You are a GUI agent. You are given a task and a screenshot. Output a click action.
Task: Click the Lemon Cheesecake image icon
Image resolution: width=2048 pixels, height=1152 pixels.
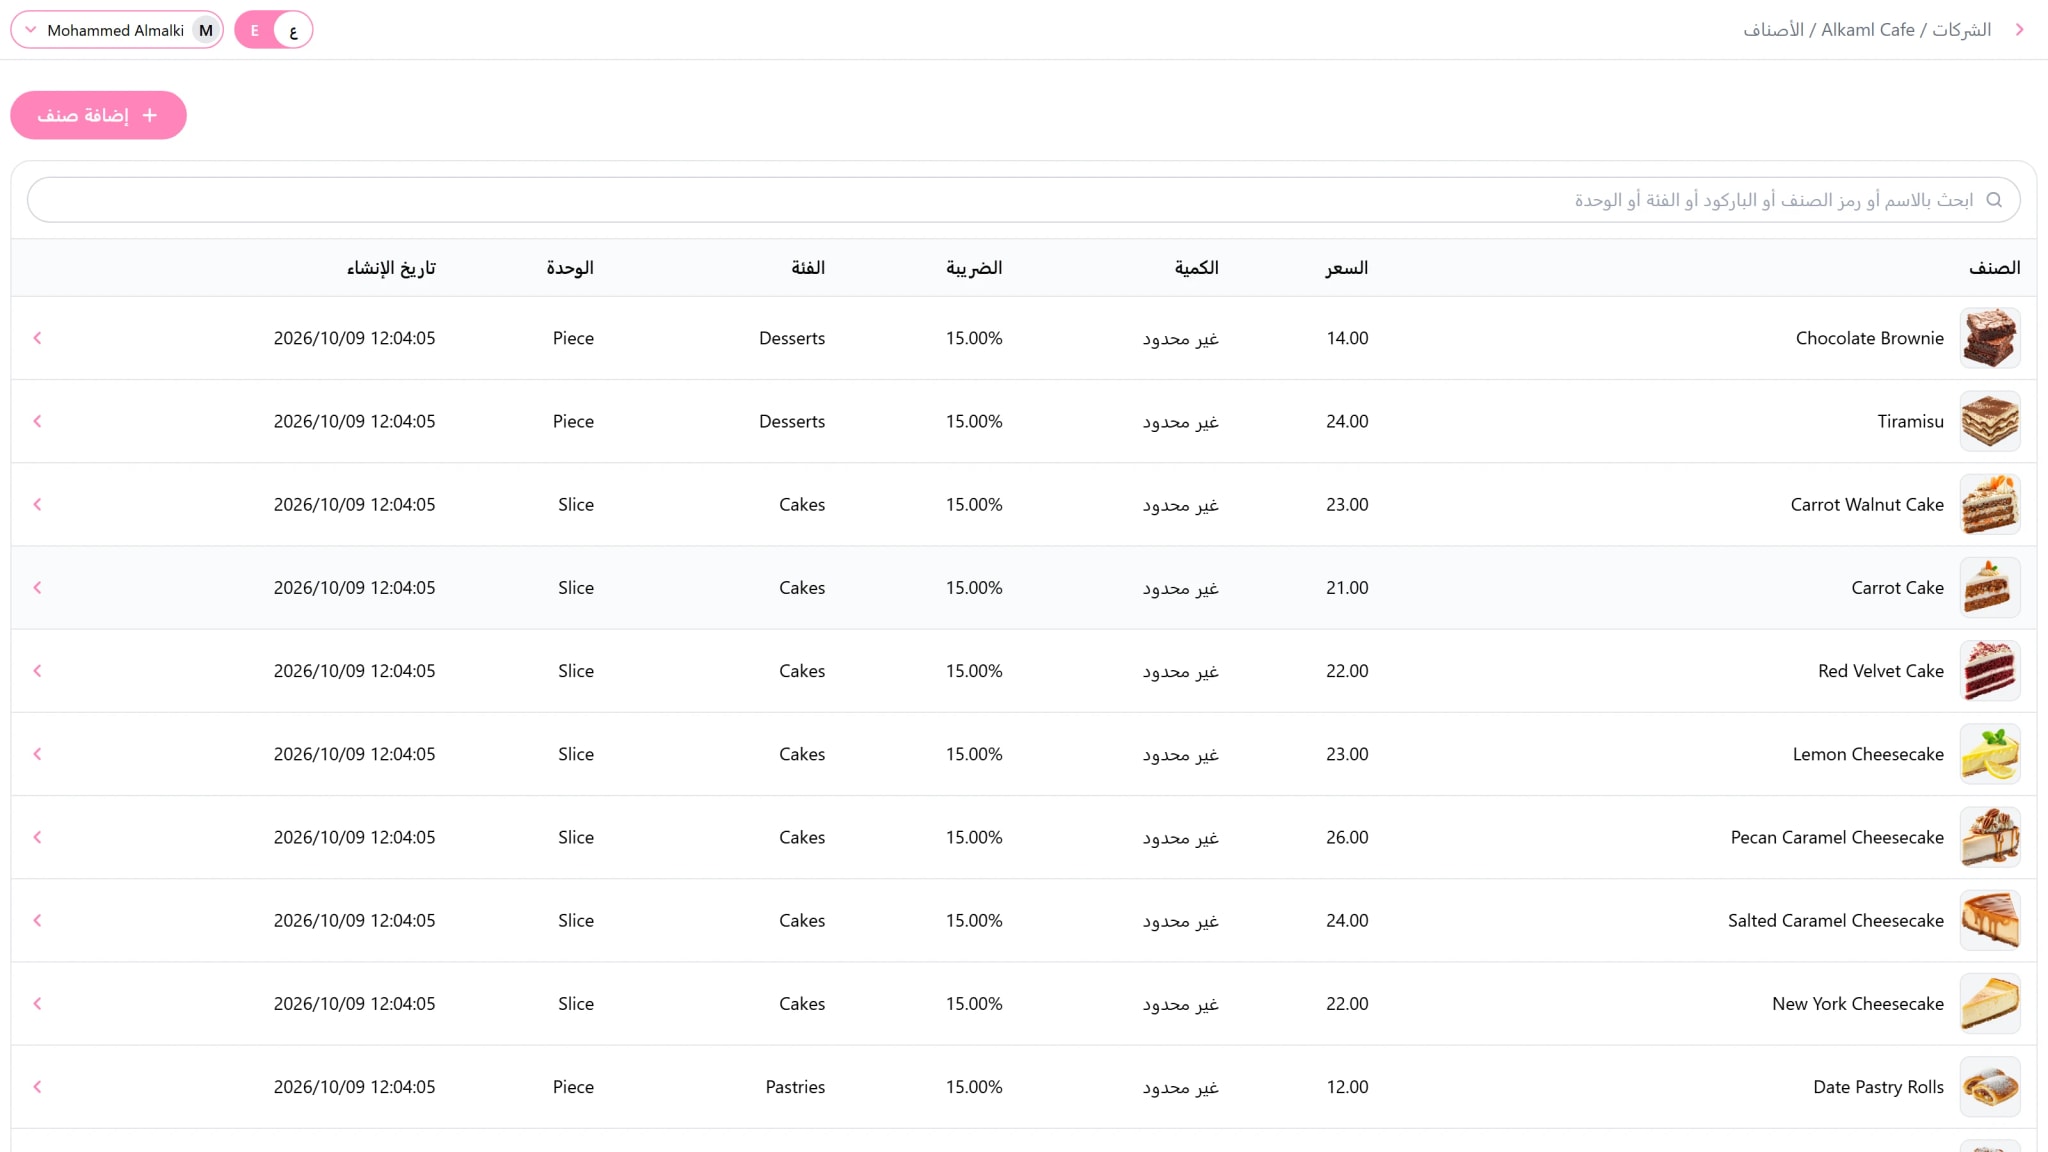pyautogui.click(x=1990, y=754)
